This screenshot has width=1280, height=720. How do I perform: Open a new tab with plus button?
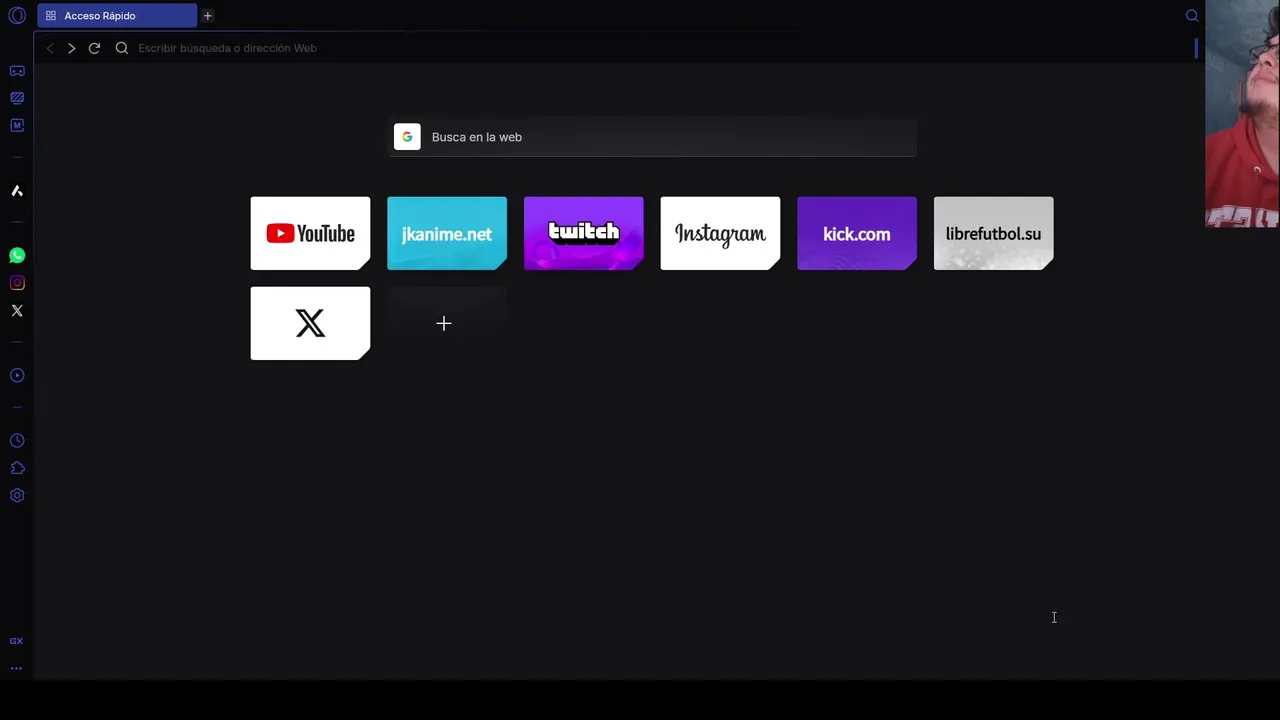coord(207,16)
